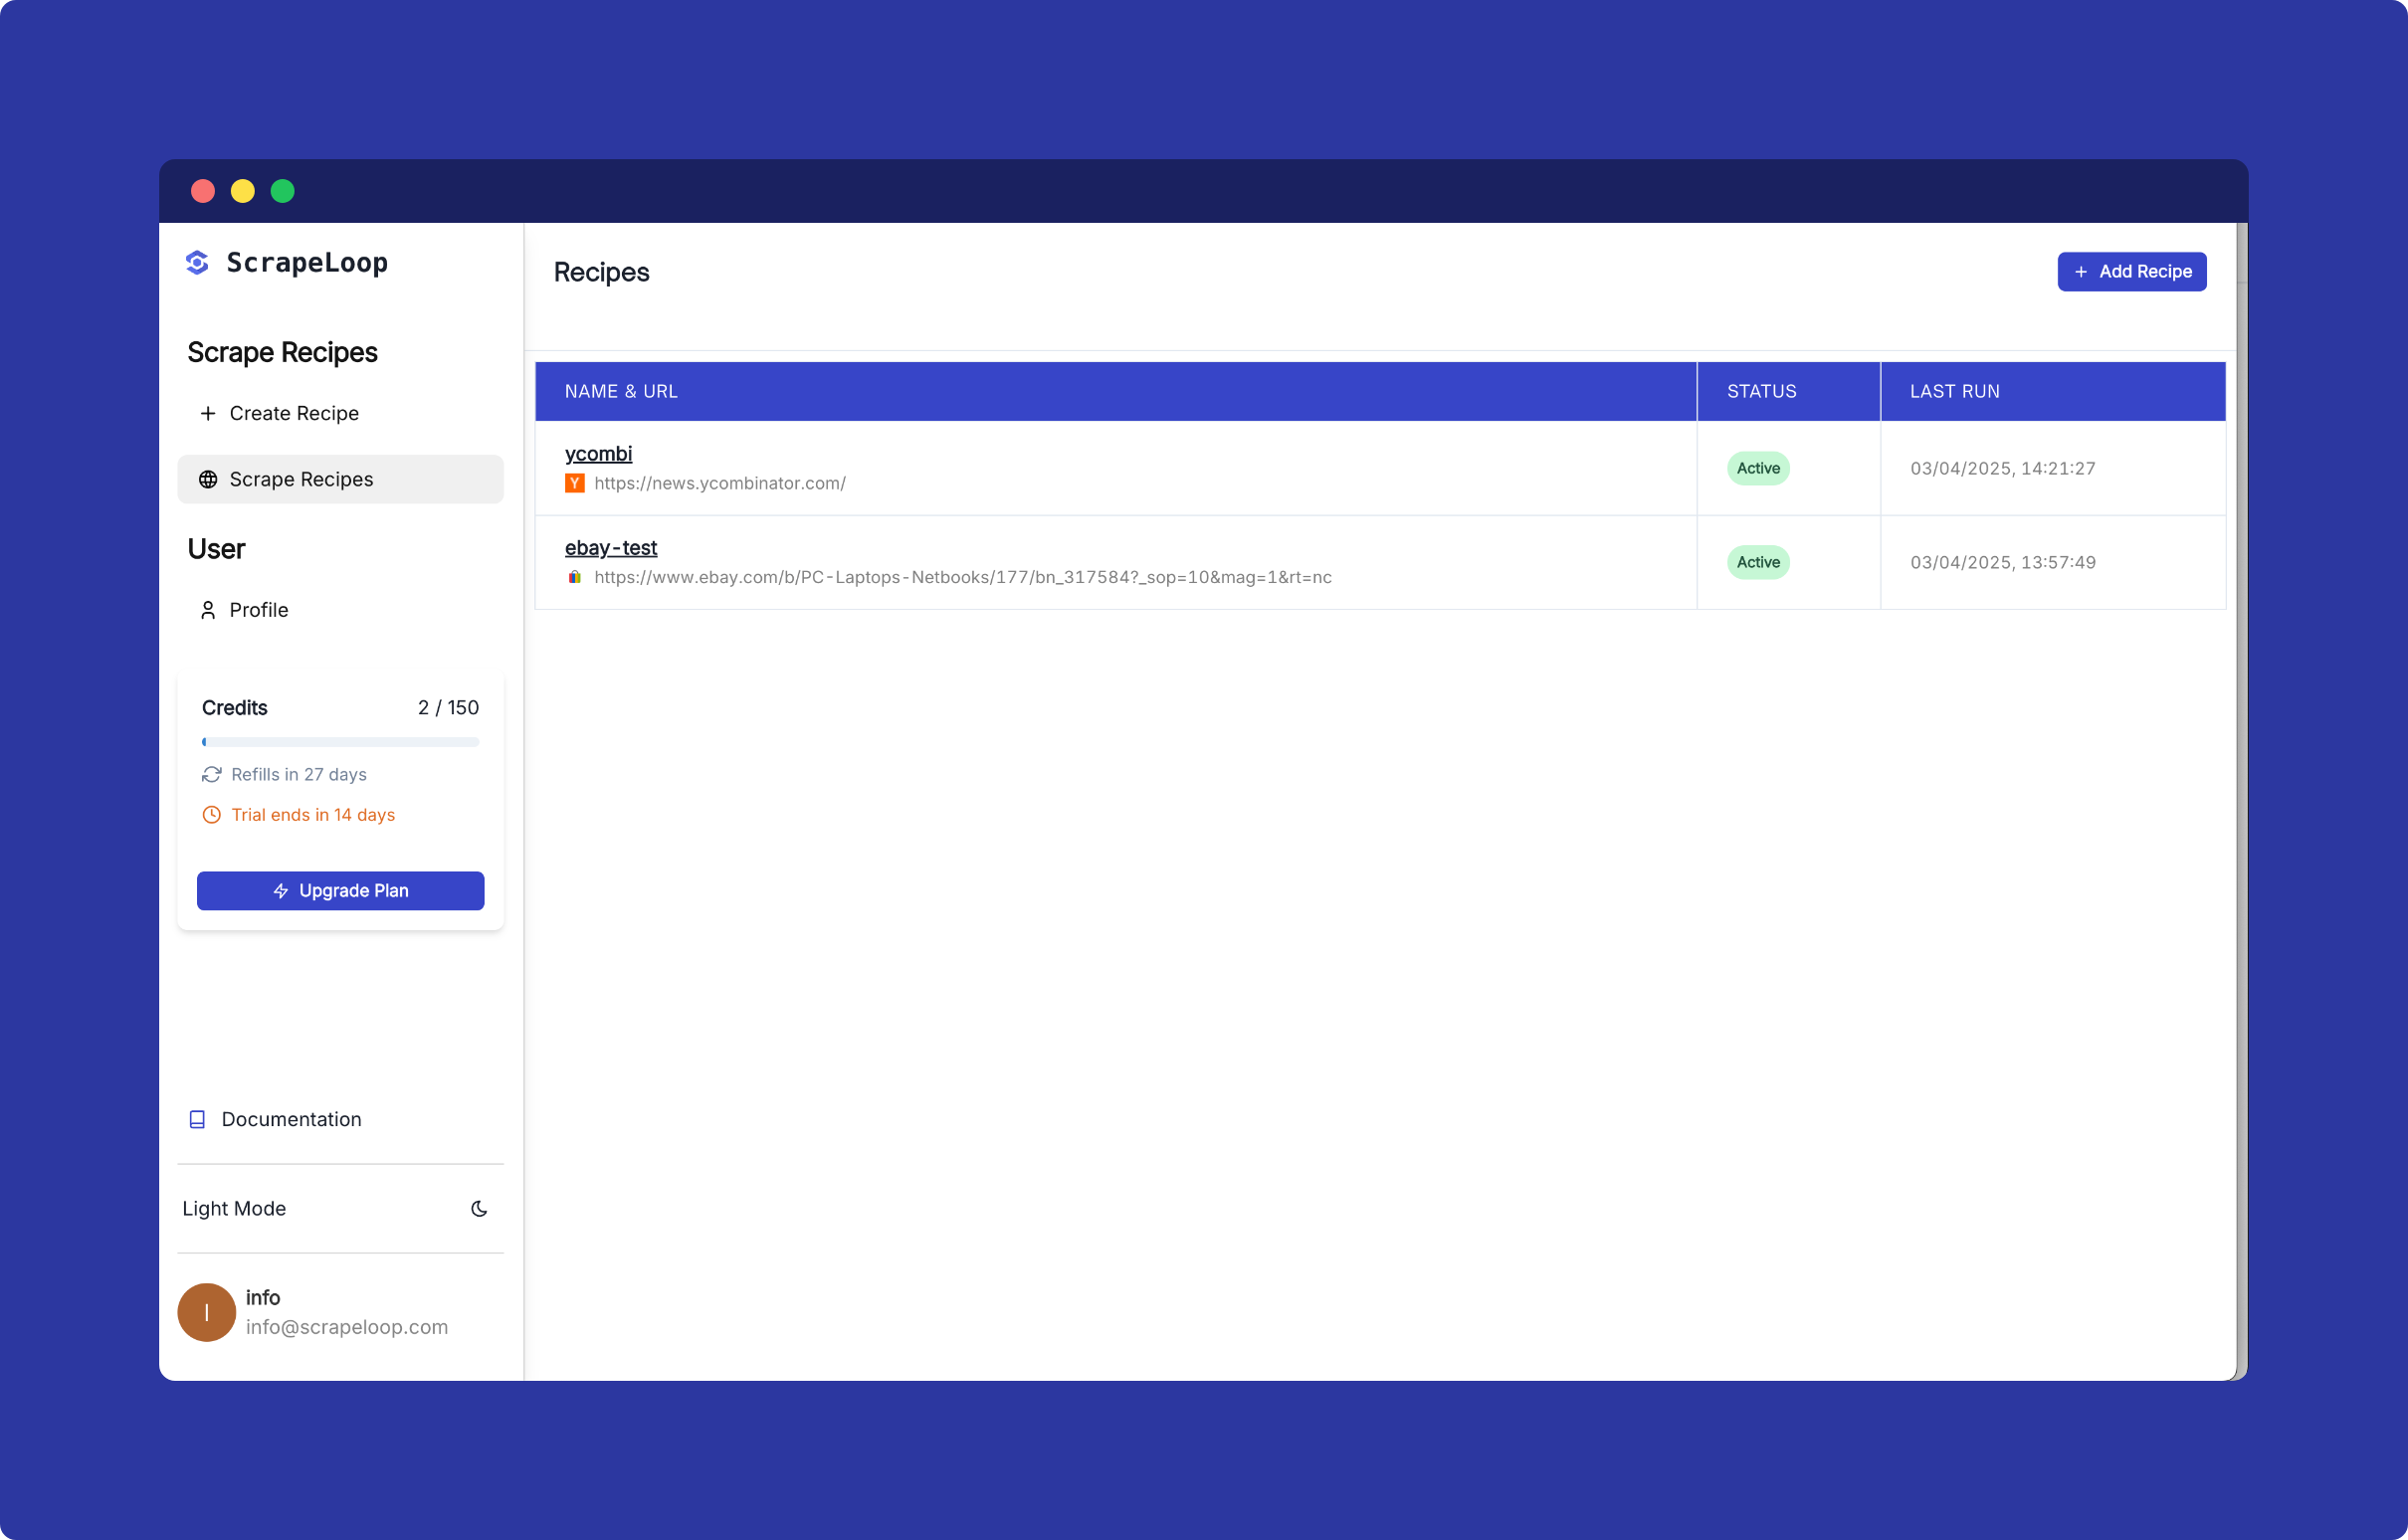Image resolution: width=2408 pixels, height=1540 pixels.
Task: Click the Y Combinator favicon
Action: click(575, 483)
